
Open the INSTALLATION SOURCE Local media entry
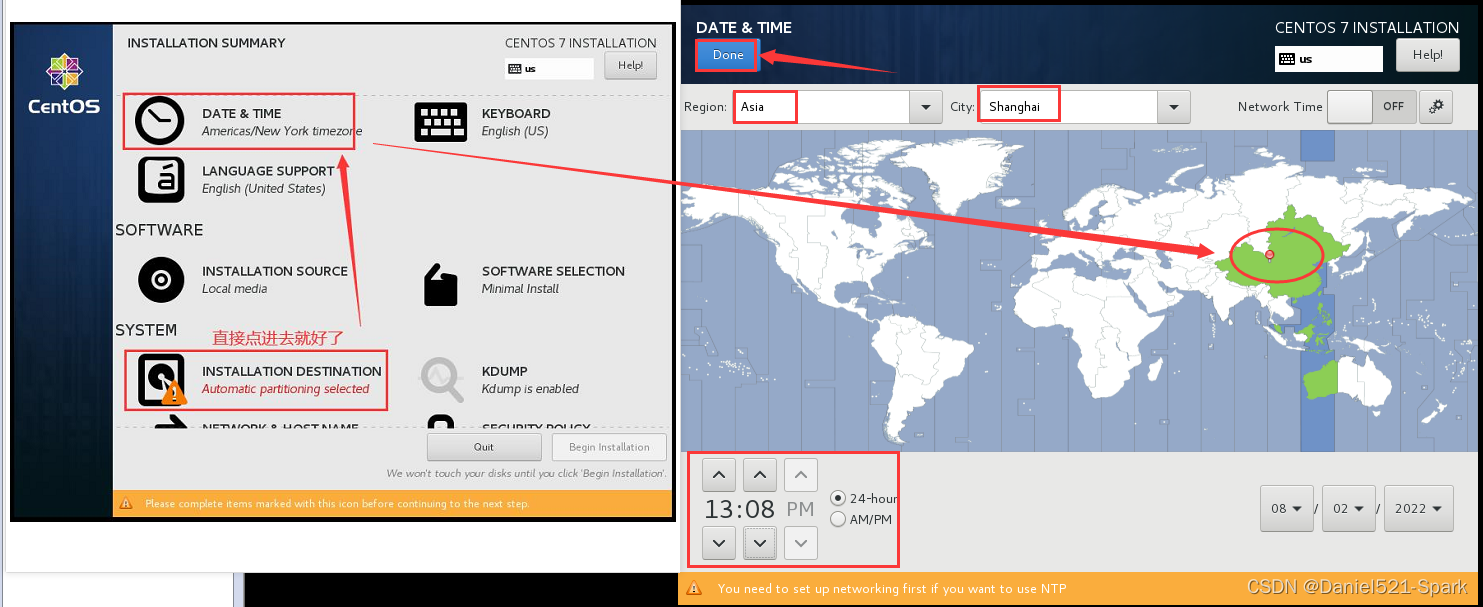point(242,279)
